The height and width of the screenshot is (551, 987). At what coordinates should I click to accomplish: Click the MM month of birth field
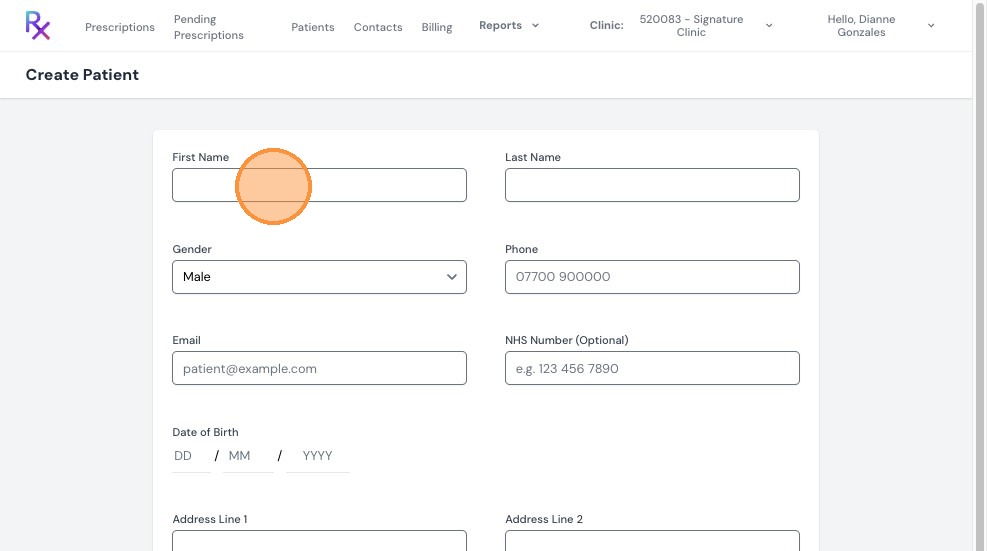click(x=248, y=456)
